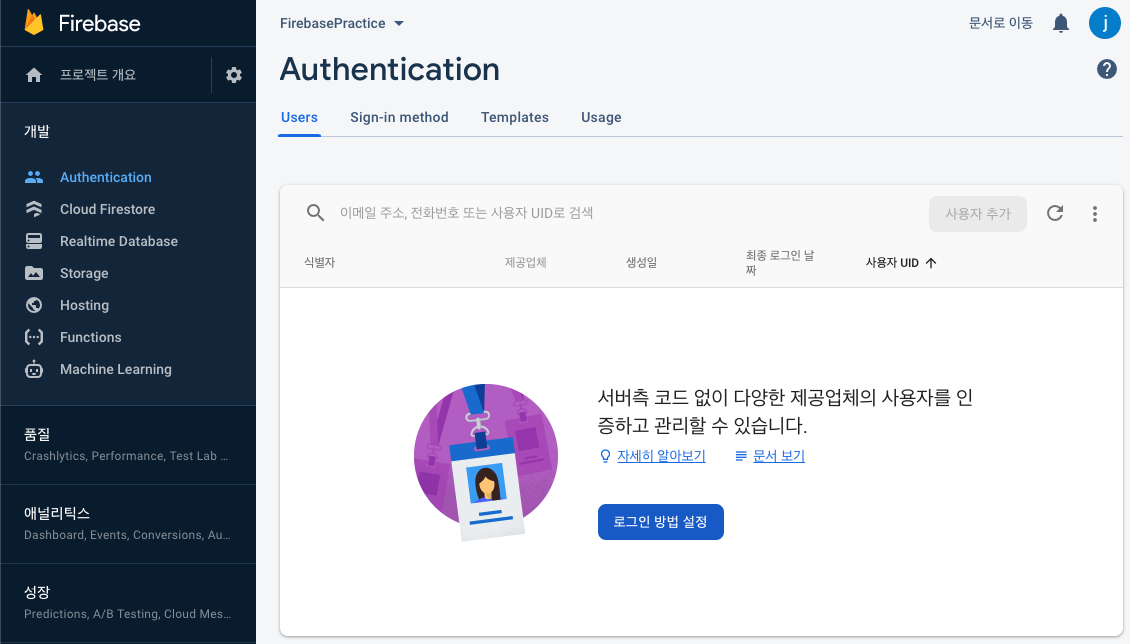Select Realtime Database in the sidebar

click(119, 241)
